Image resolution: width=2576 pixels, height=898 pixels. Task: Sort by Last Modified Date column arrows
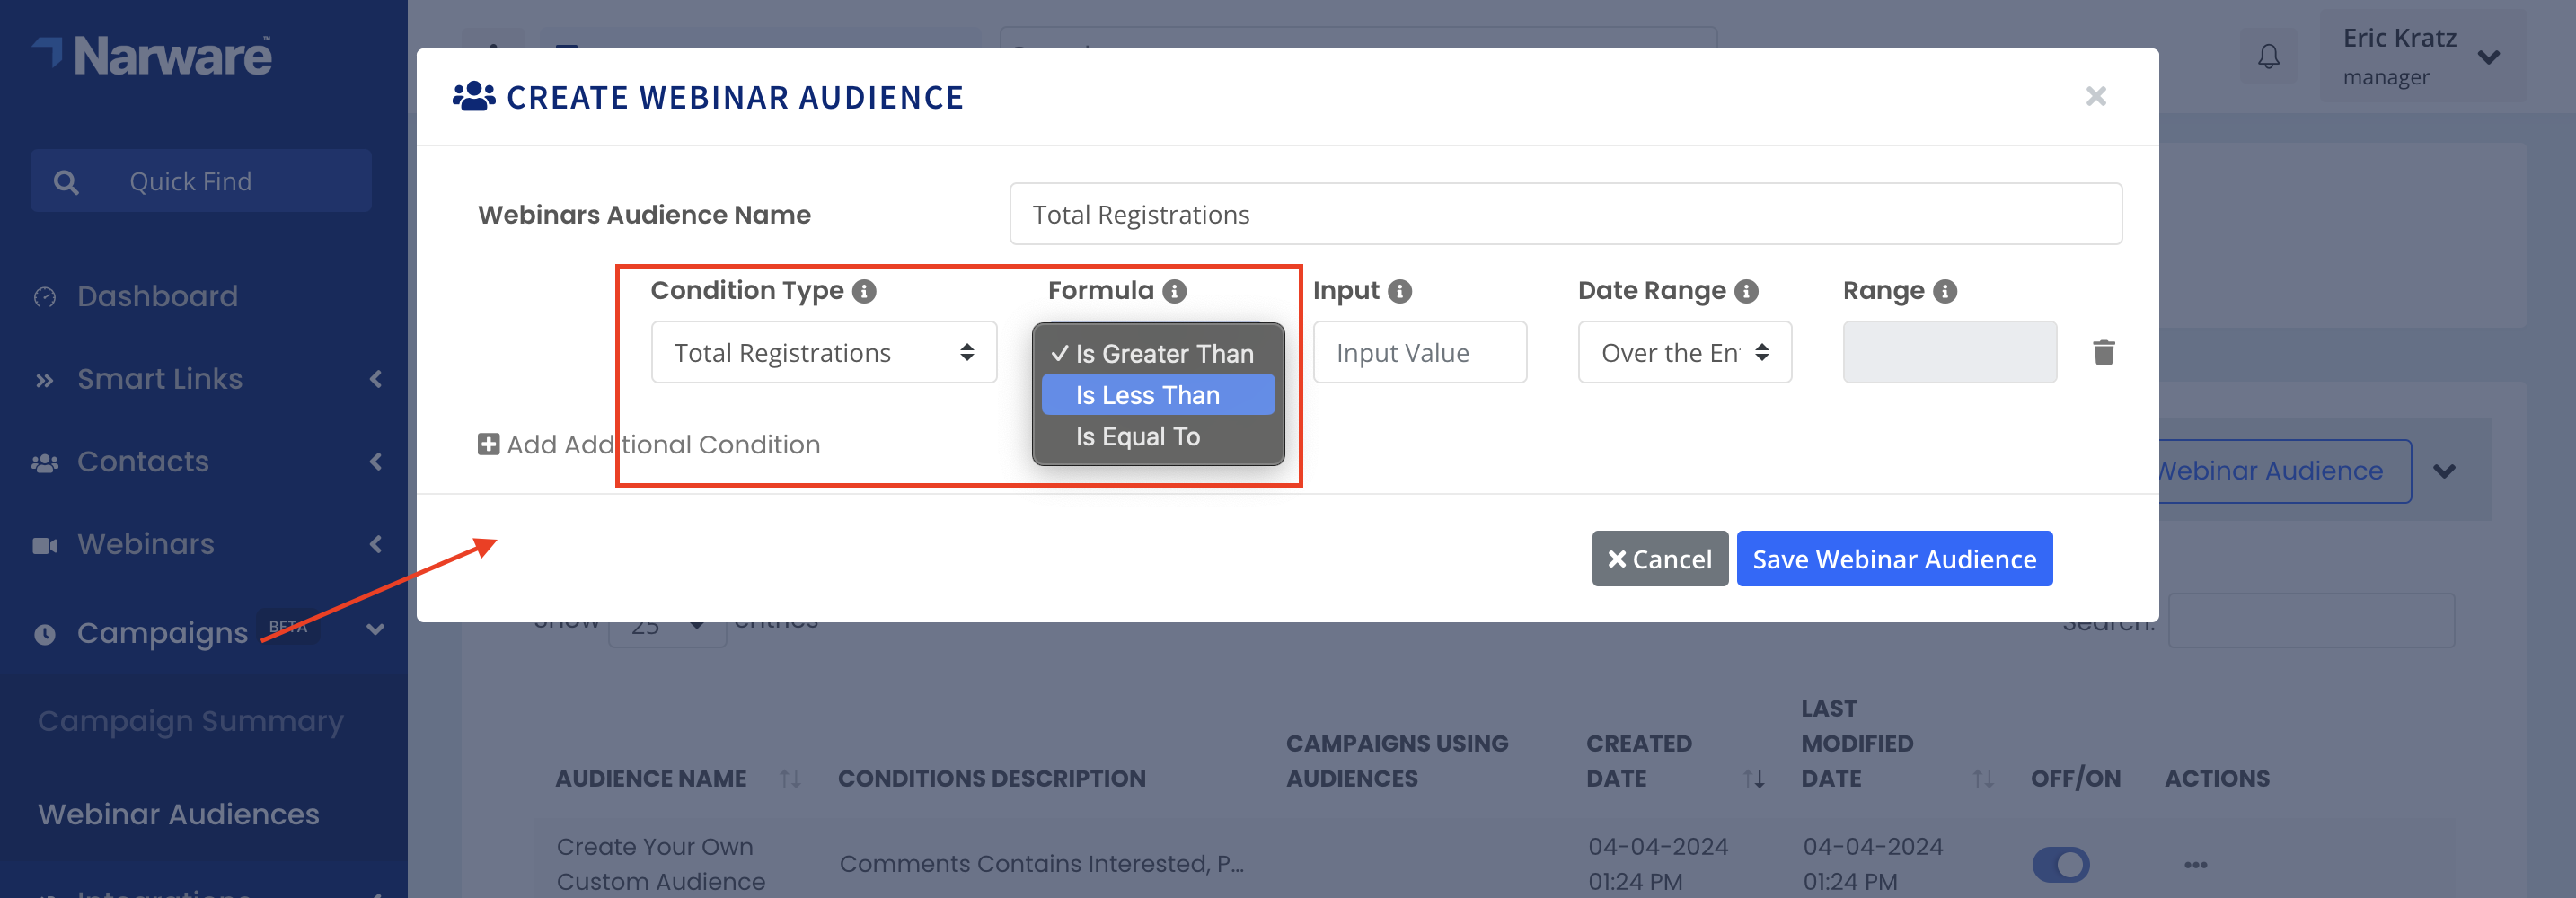[1983, 778]
